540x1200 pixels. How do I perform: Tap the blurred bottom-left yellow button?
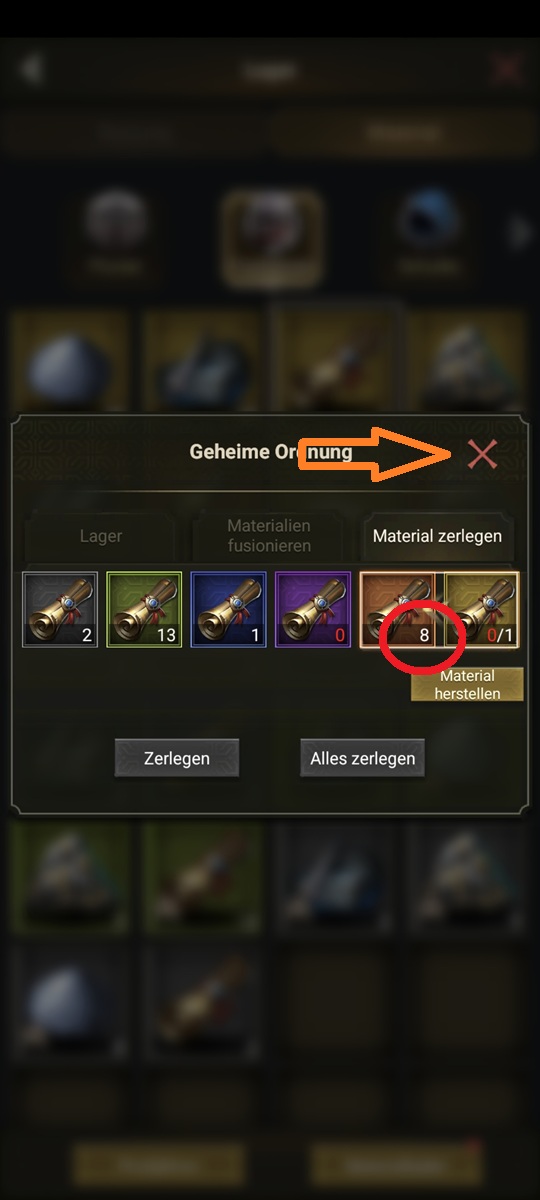[158, 1165]
